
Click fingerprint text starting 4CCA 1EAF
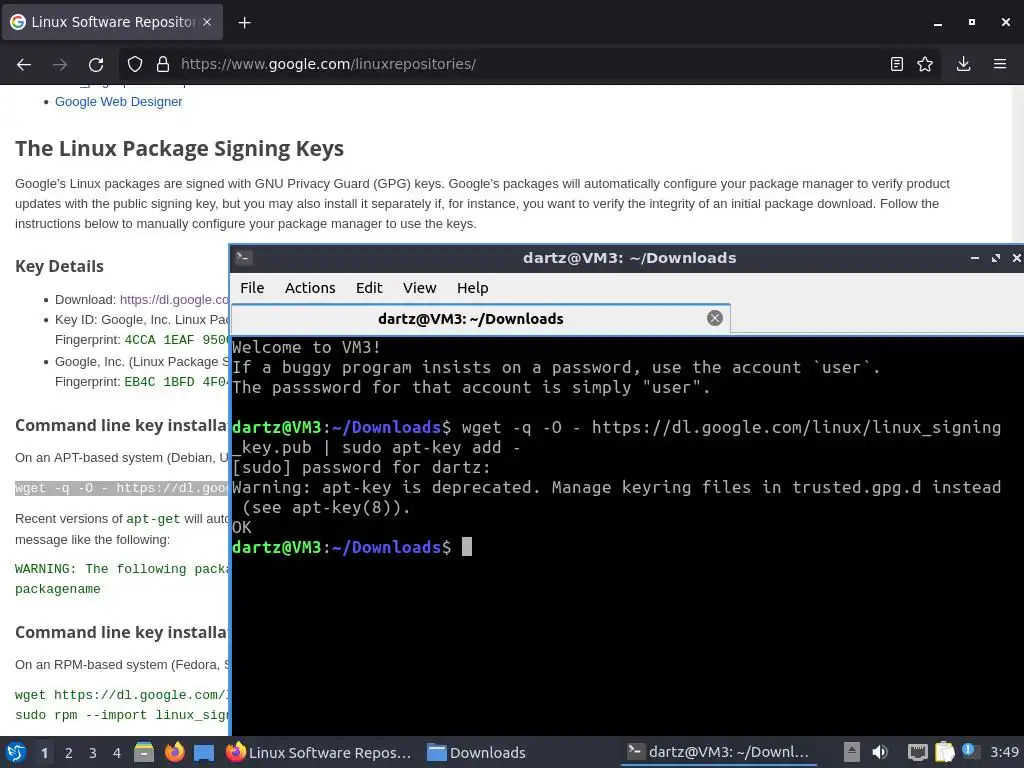point(176,340)
